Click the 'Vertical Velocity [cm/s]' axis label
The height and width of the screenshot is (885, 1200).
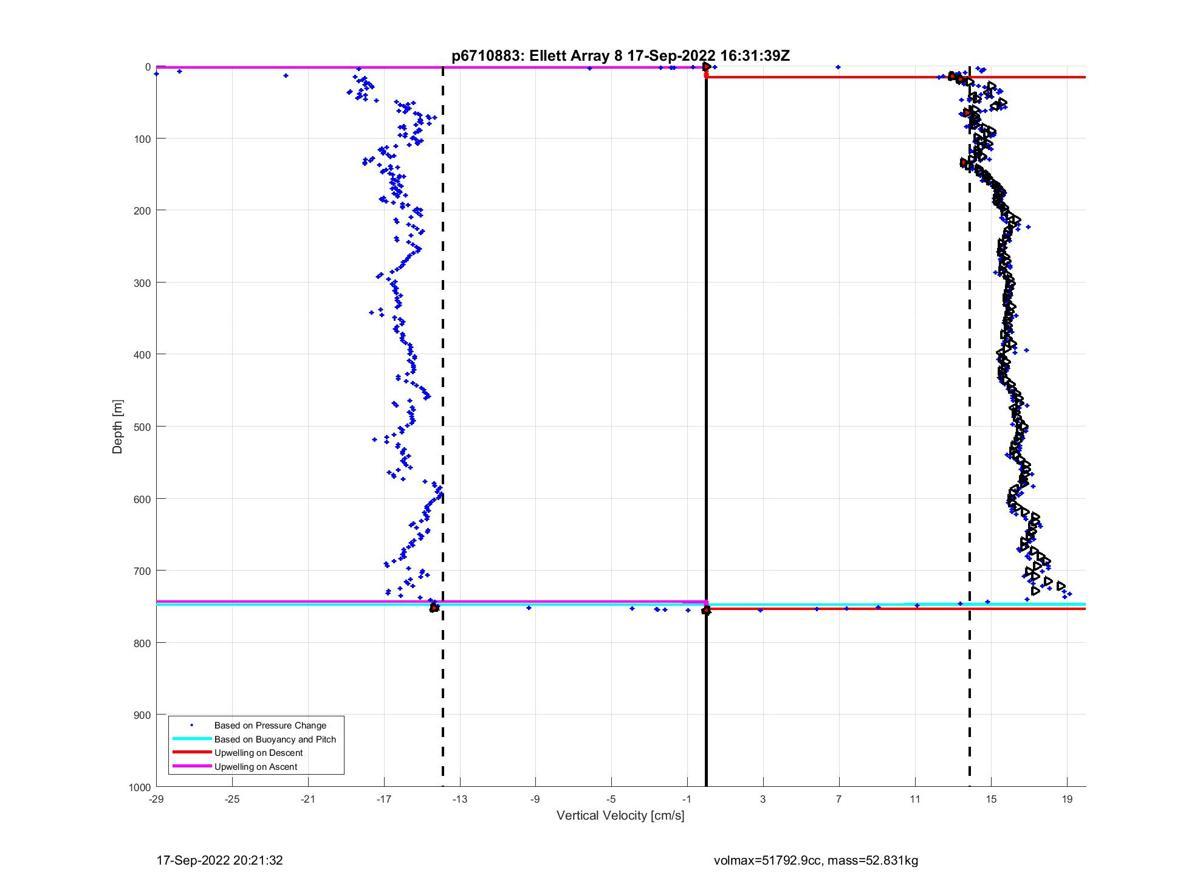coord(620,816)
